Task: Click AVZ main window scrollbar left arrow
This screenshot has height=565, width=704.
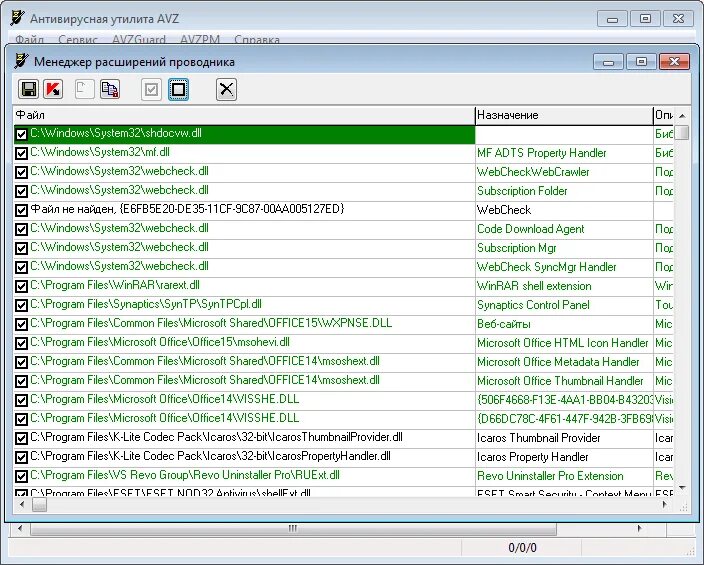Action: coord(20,529)
